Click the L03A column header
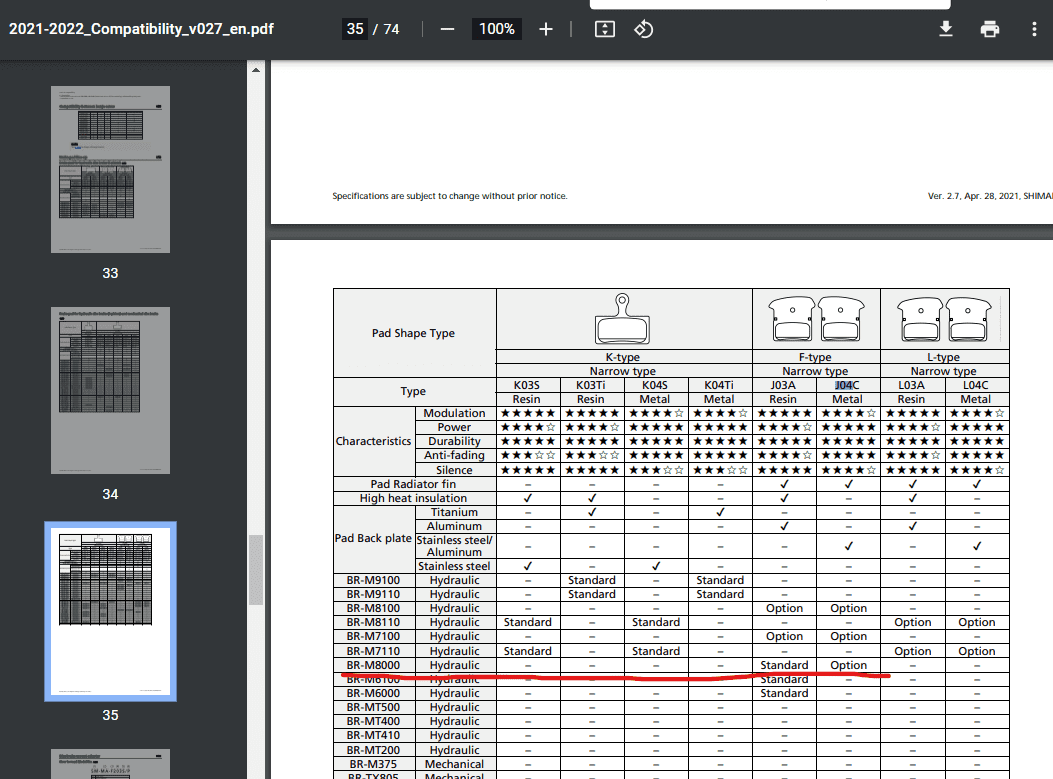The width and height of the screenshot is (1053, 779). click(912, 385)
